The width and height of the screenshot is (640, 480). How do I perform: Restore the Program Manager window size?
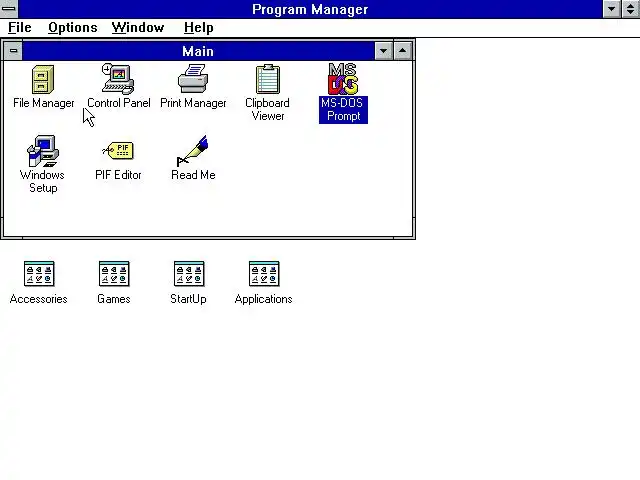631,9
